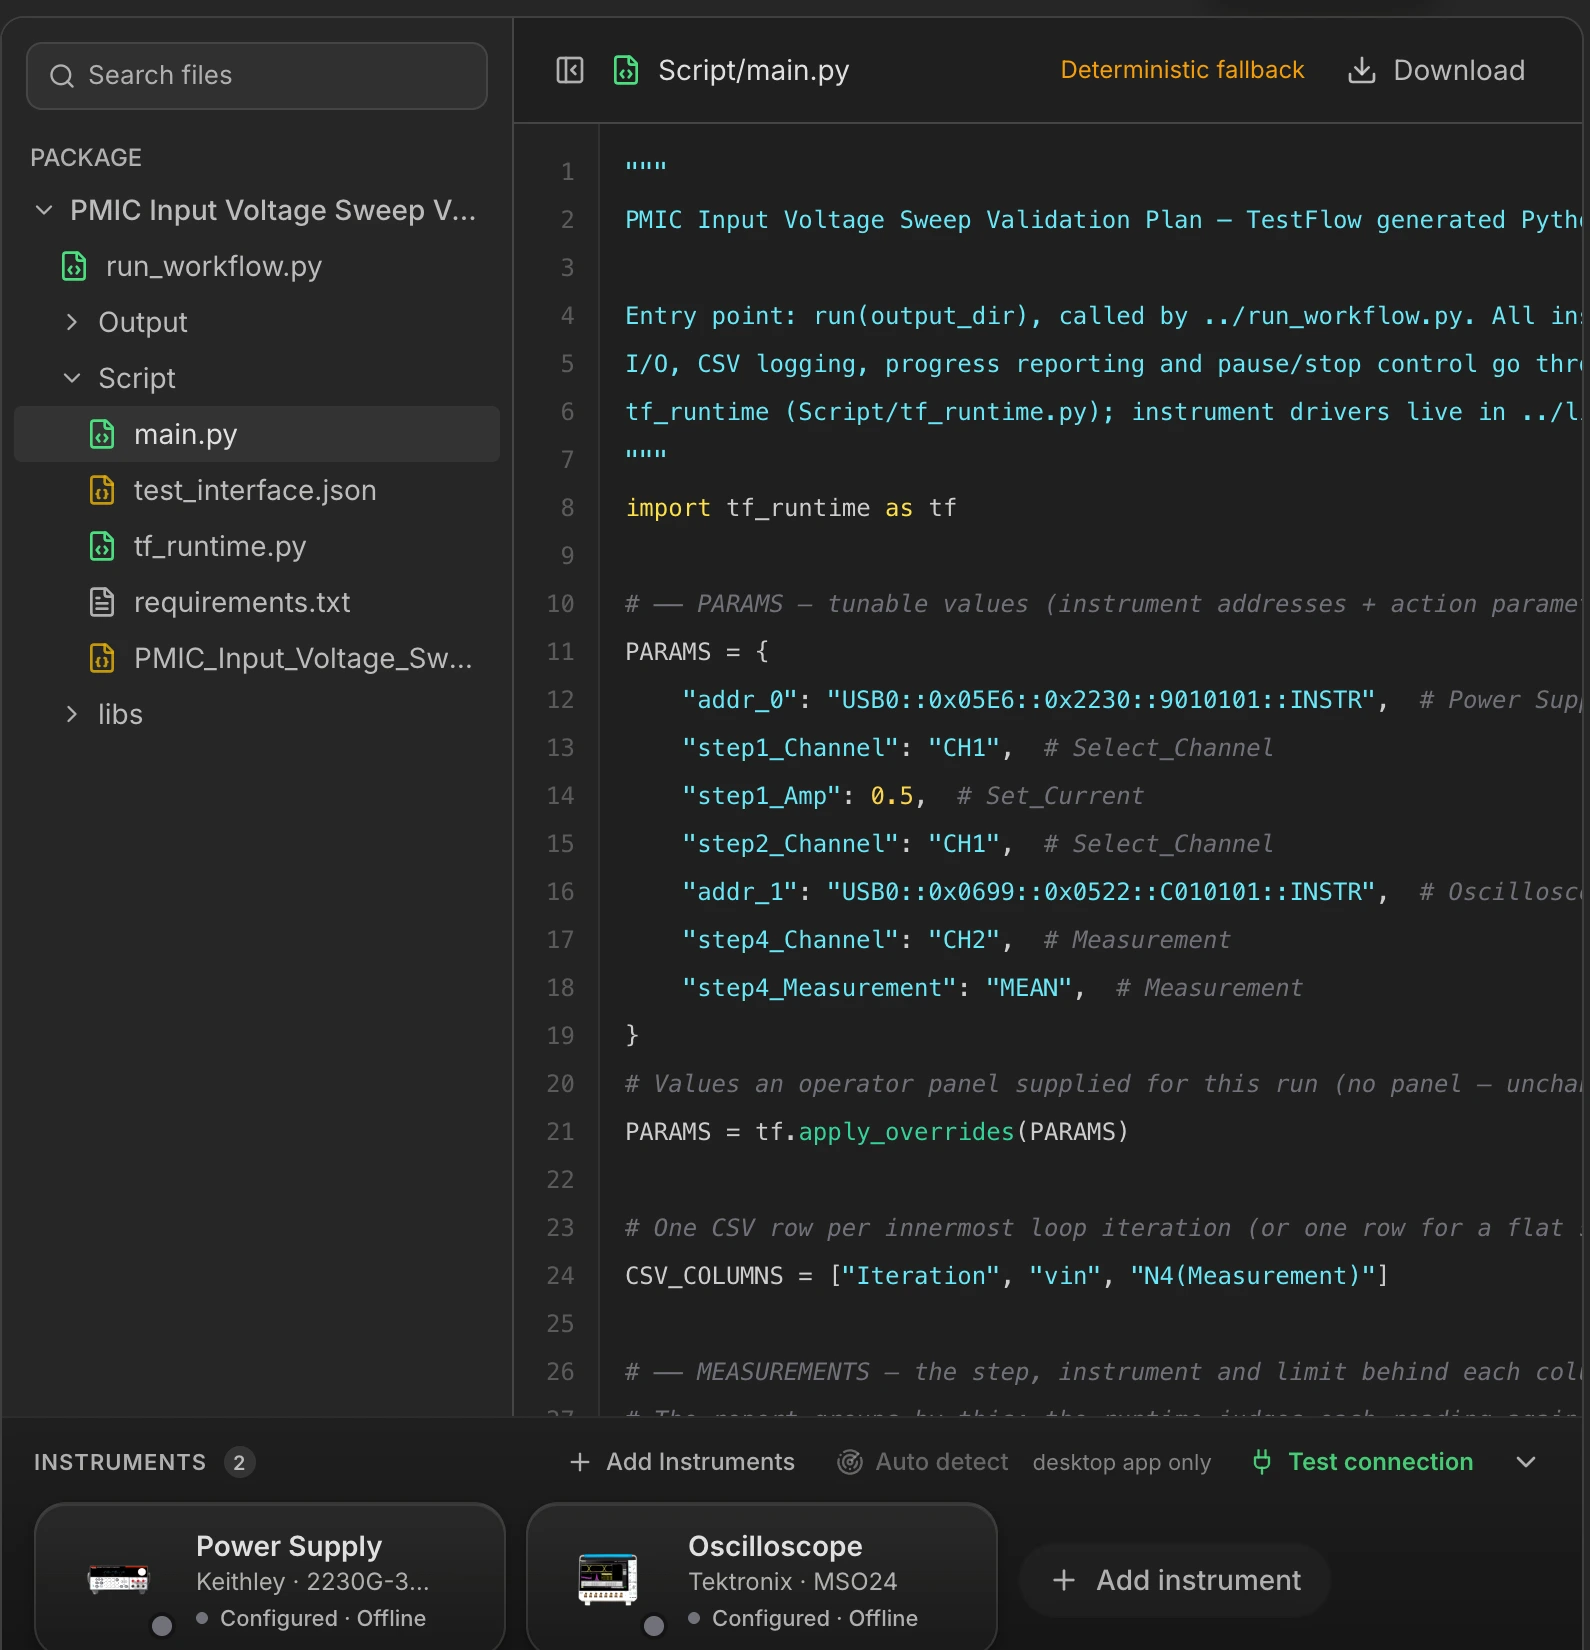Download the current script
Screen dimensions: 1590x1650
point(1437,70)
